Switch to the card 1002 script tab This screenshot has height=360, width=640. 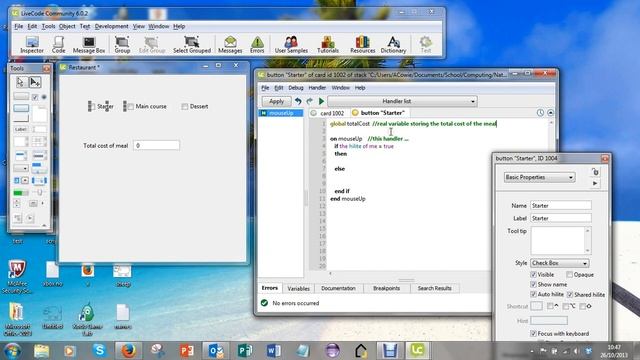click(328, 113)
